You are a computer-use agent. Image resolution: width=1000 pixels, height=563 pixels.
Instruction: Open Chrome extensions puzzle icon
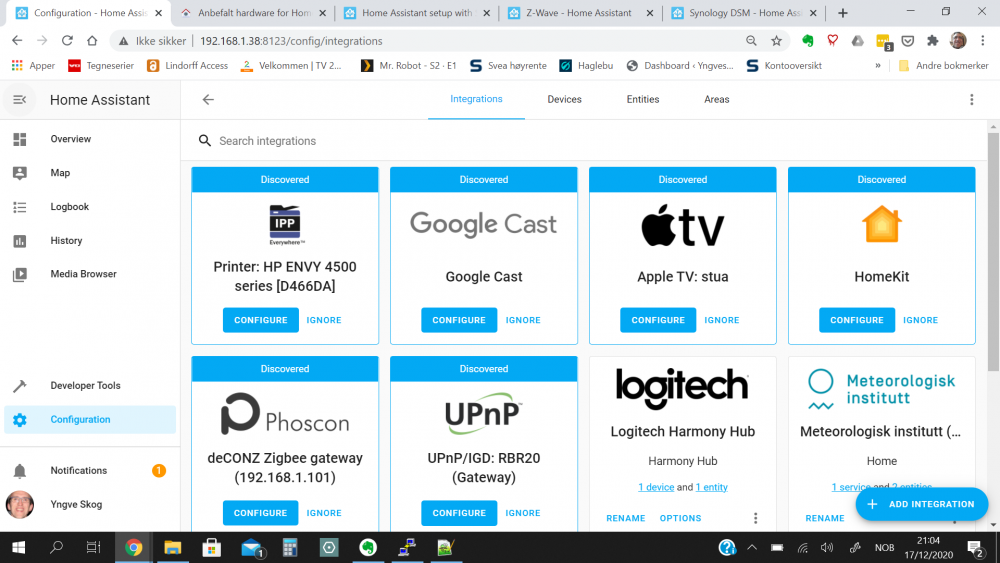pyautogui.click(x=932, y=41)
